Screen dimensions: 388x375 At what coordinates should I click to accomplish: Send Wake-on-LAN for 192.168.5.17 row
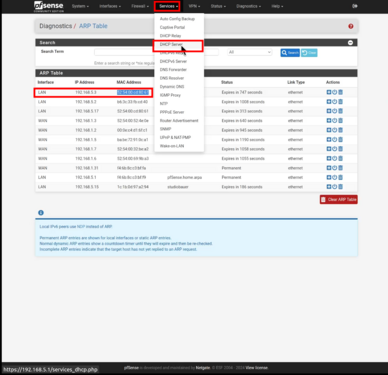coord(334,111)
